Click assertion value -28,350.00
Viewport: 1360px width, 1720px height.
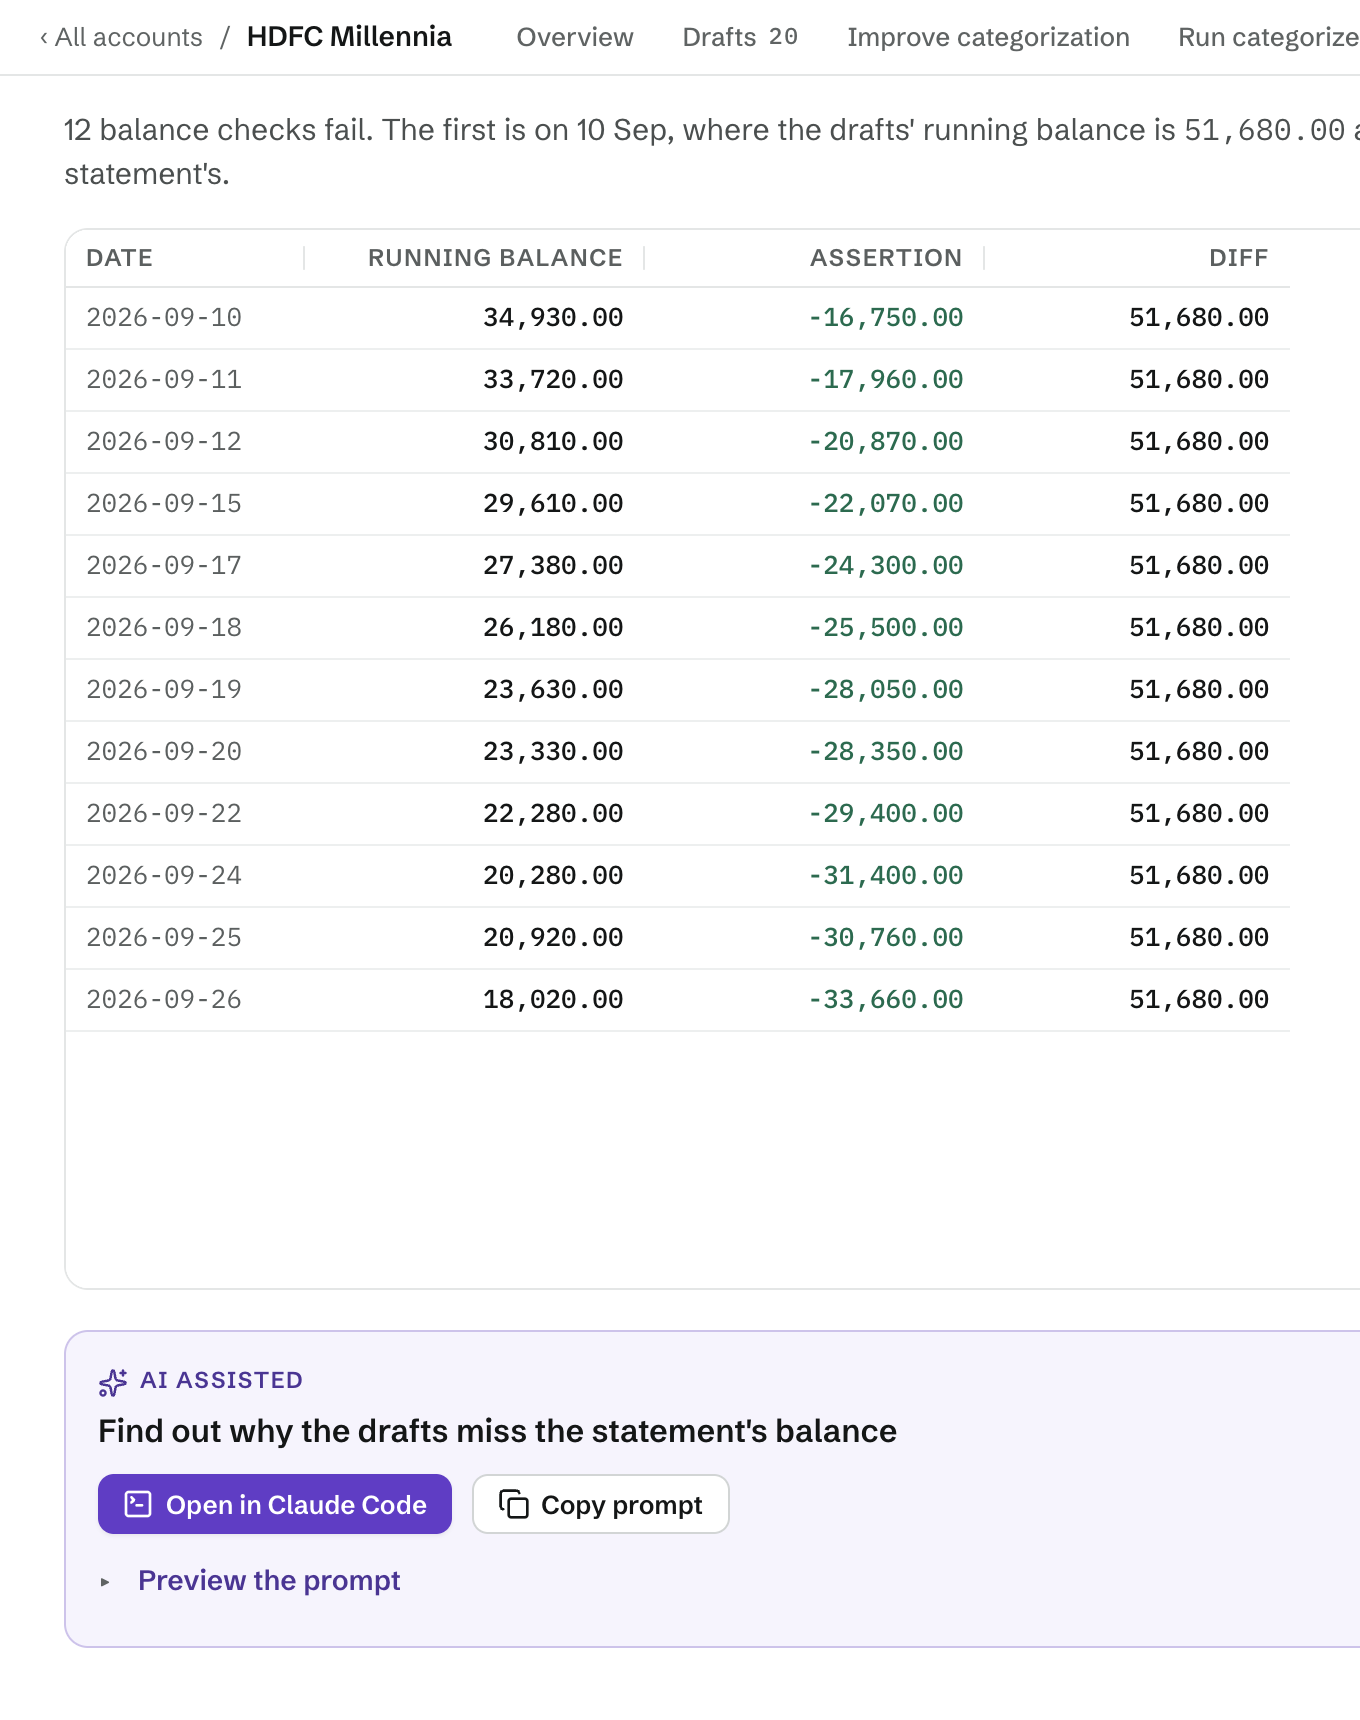(x=886, y=752)
